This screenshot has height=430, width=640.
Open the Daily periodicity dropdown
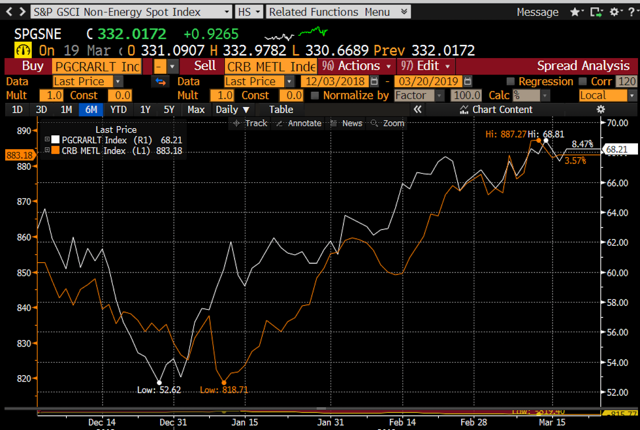pyautogui.click(x=232, y=109)
